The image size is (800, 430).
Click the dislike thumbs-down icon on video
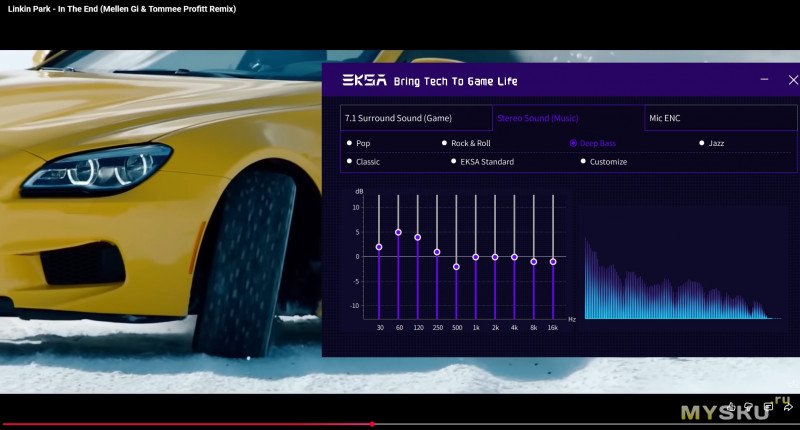[x=748, y=407]
